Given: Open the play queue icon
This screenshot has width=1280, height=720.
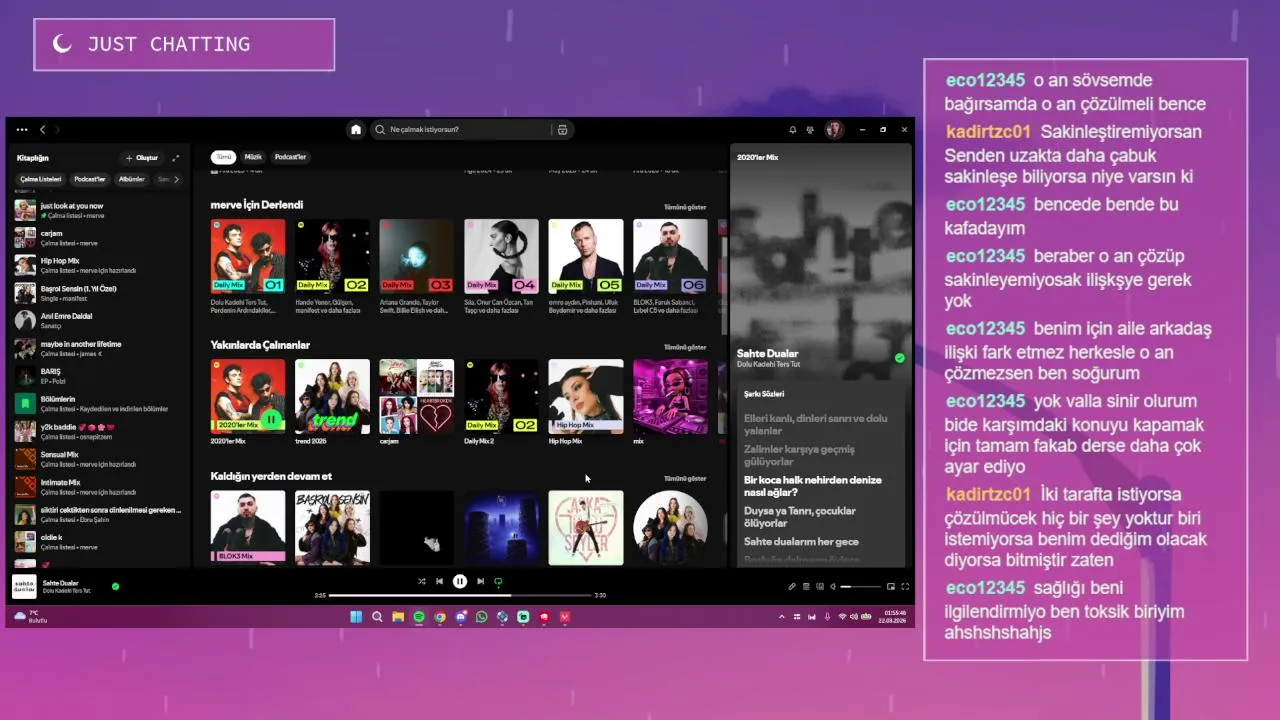Looking at the screenshot, I should tap(806, 587).
